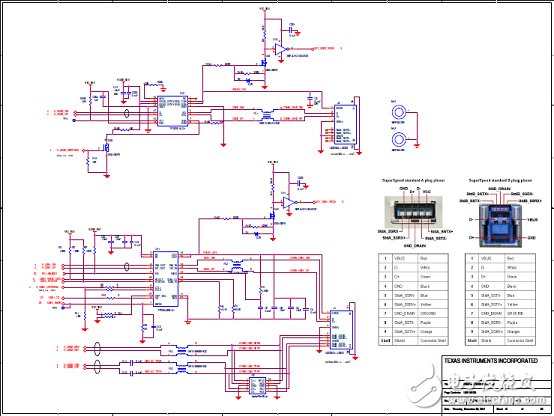The image size is (554, 416).
Task: Click the SuperSpeed standard B plug pinout heading
Action: click(x=500, y=180)
